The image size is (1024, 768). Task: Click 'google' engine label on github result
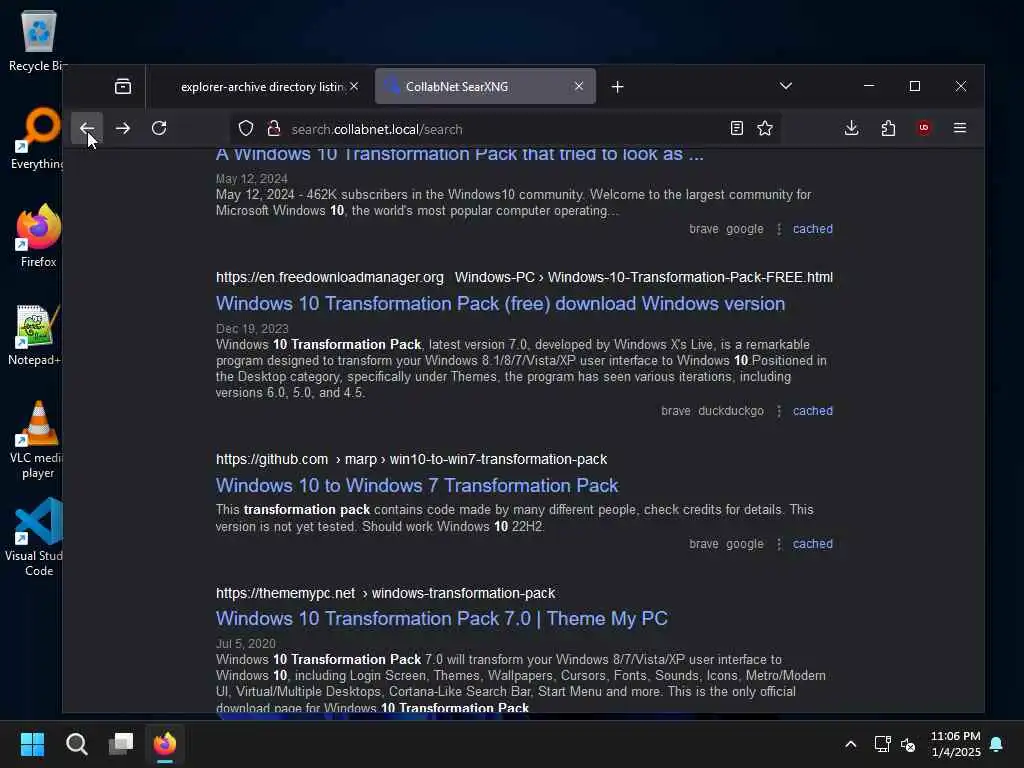[744, 544]
